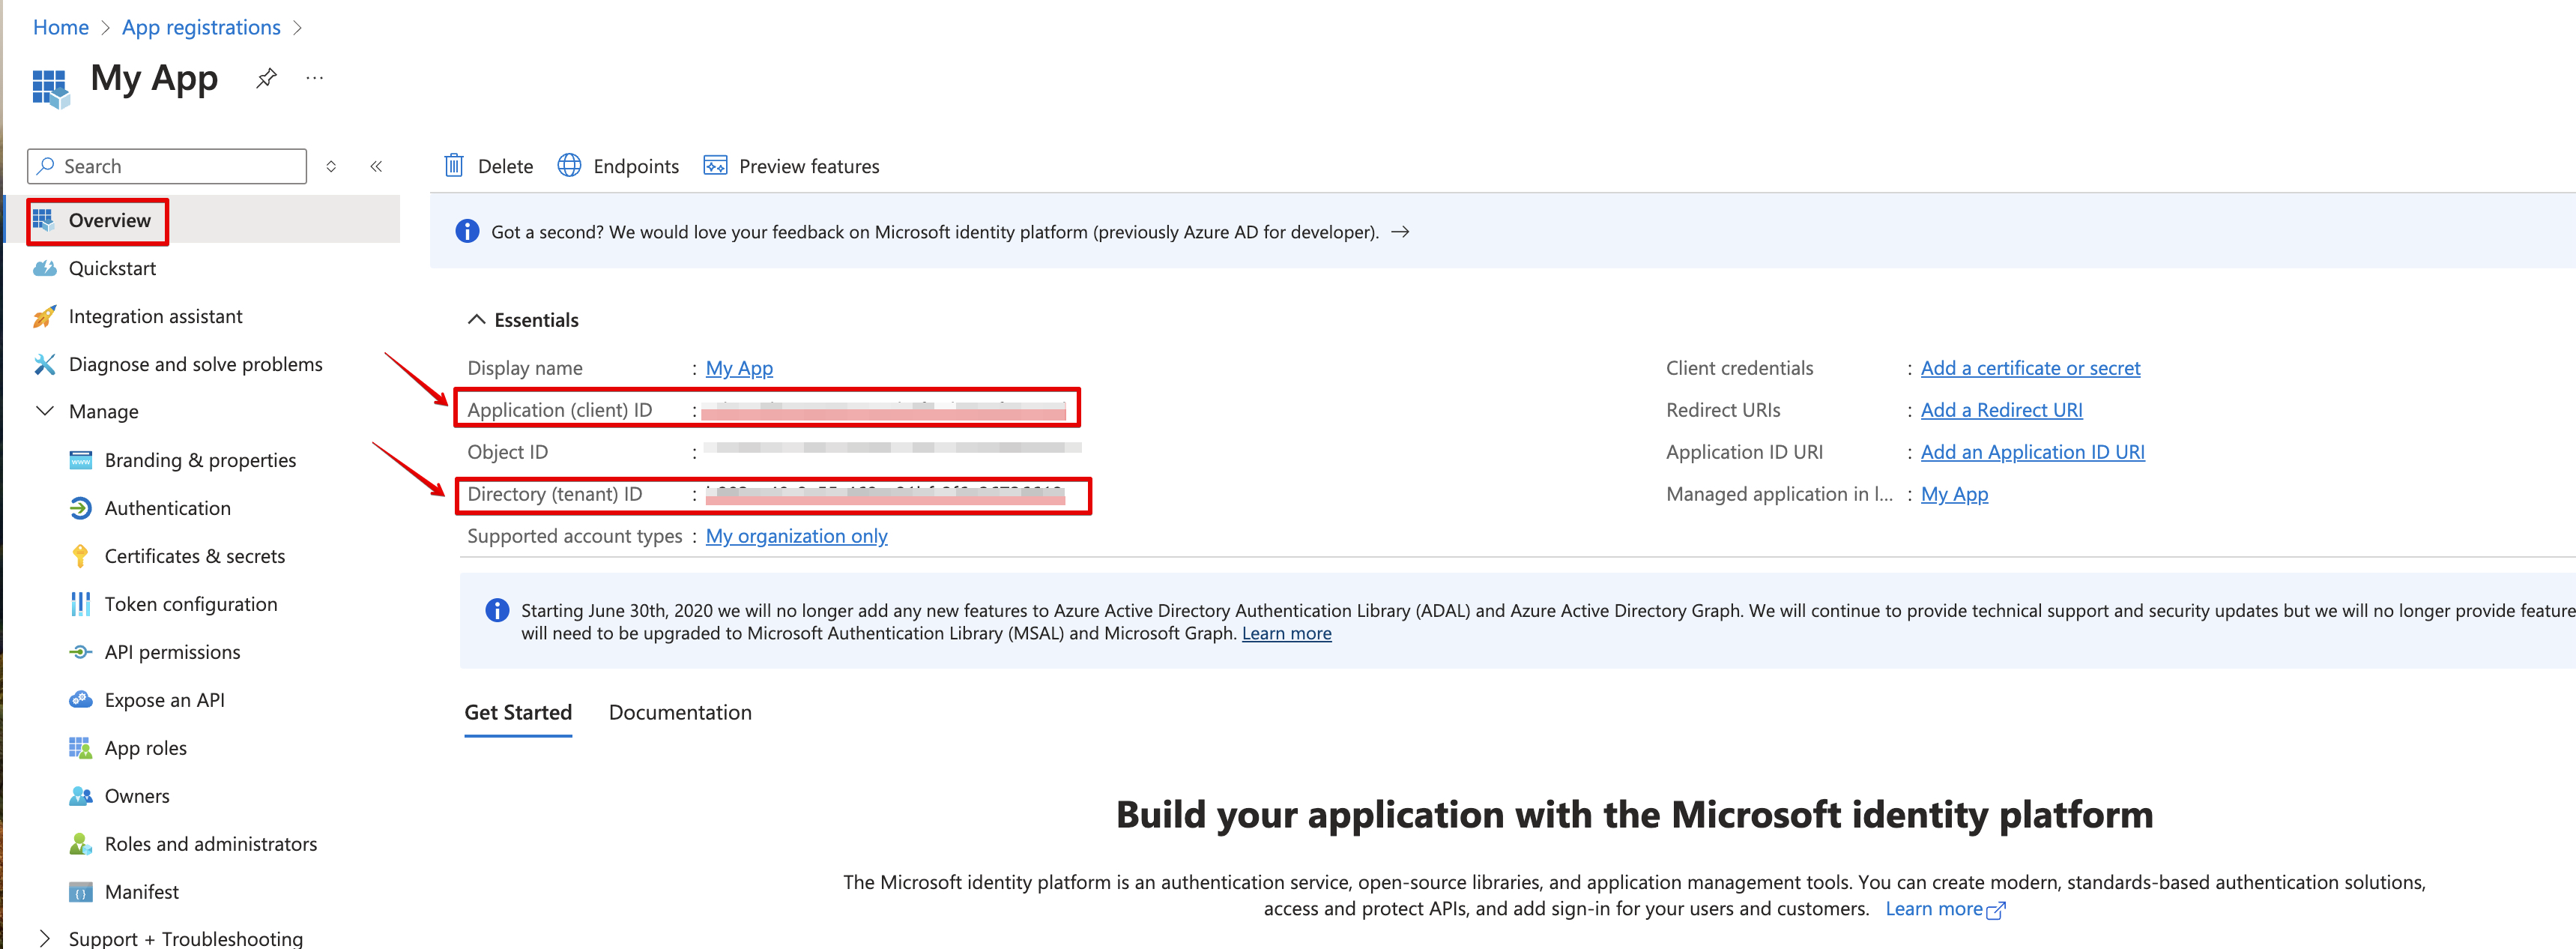
Task: Click My organization only link
Action: click(x=796, y=536)
